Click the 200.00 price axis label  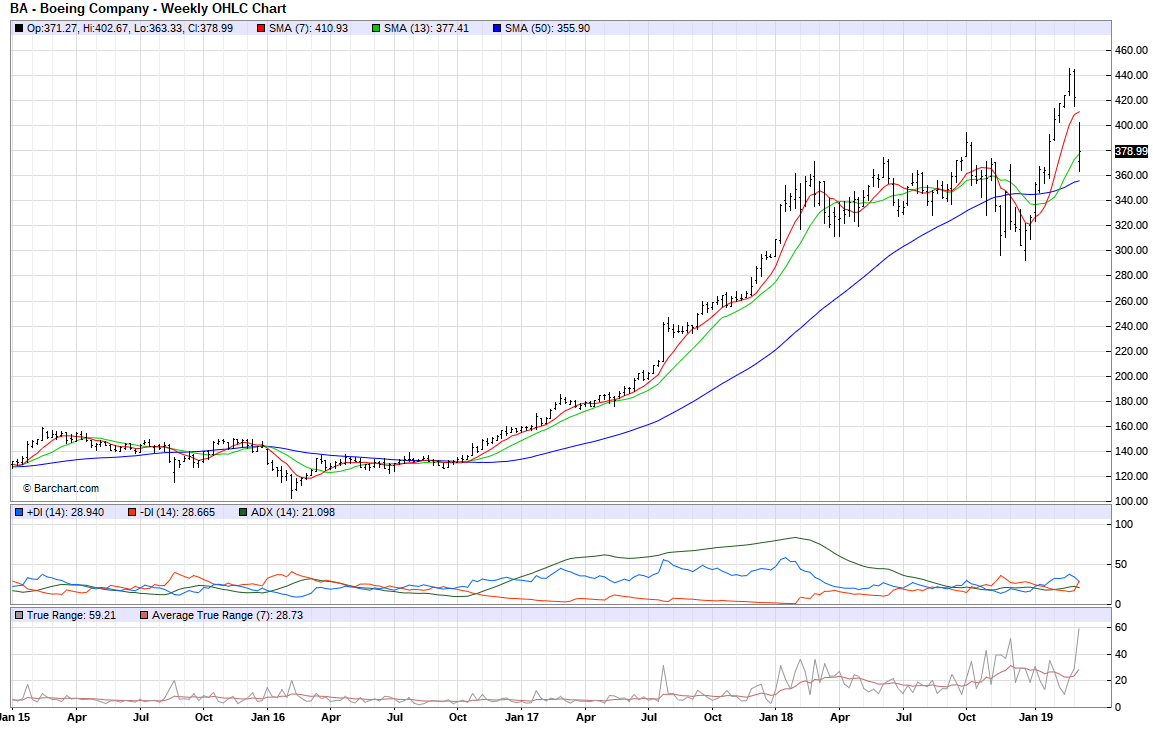(1131, 377)
